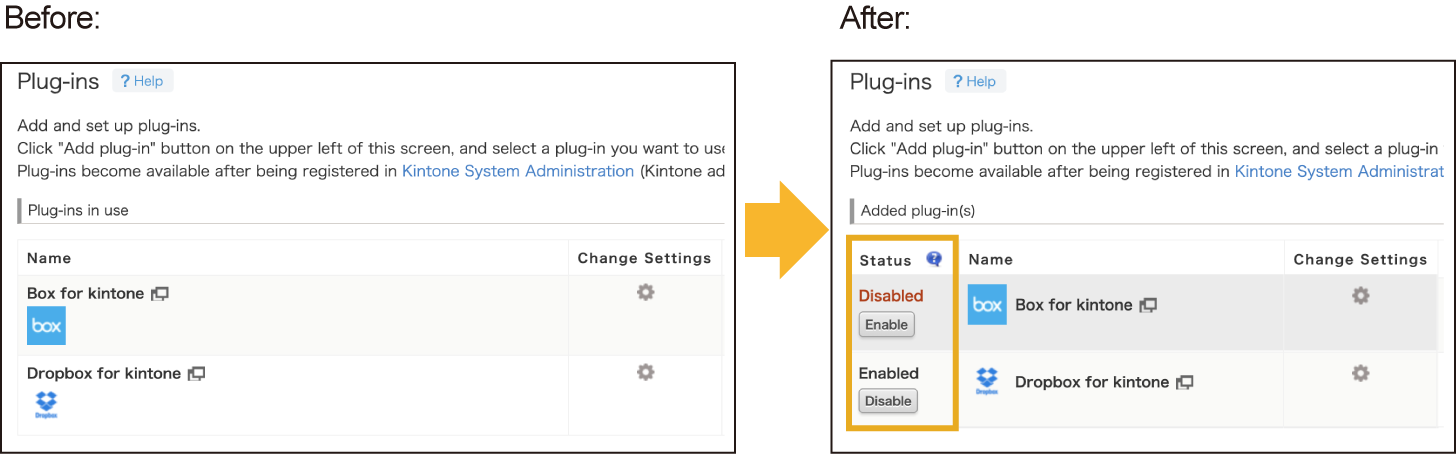Viewport: 1456px width, 454px height.
Task: Open Box for kintone settings gear, Before panel
Action: tap(646, 292)
